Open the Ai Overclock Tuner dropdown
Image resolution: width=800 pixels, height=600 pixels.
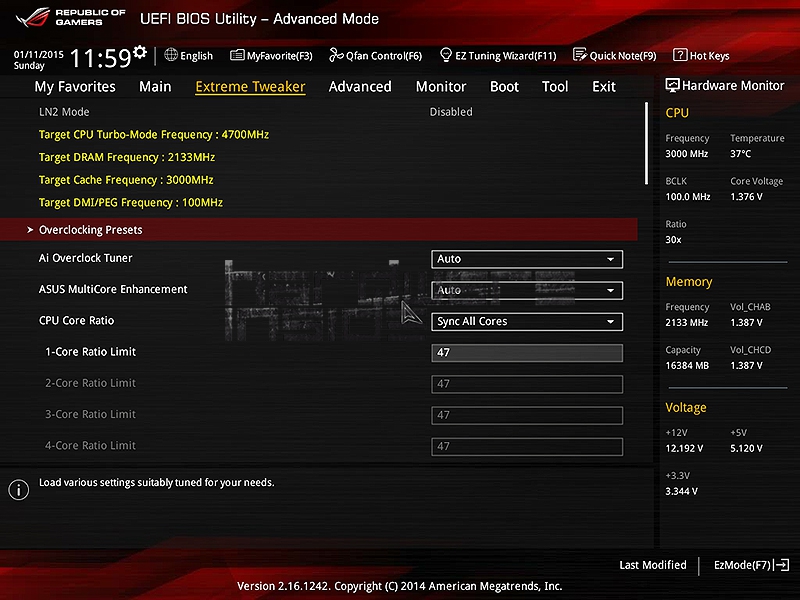[x=527, y=259]
